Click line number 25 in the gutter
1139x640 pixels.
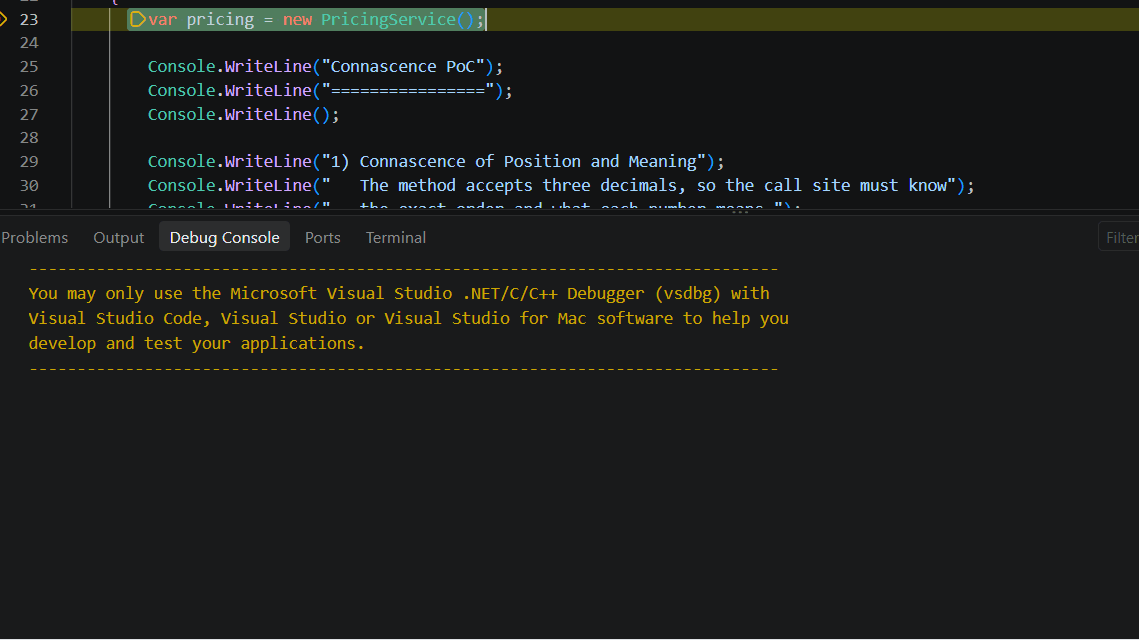pyautogui.click(x=29, y=67)
